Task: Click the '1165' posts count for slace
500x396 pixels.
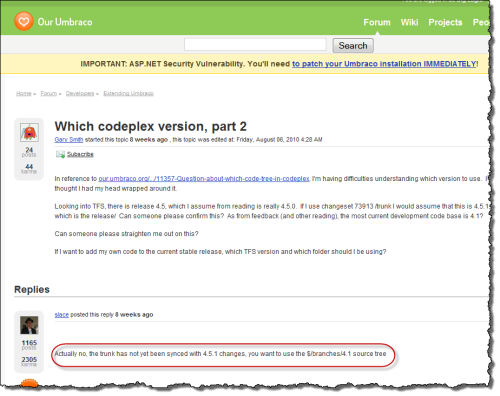Action: 29,343
